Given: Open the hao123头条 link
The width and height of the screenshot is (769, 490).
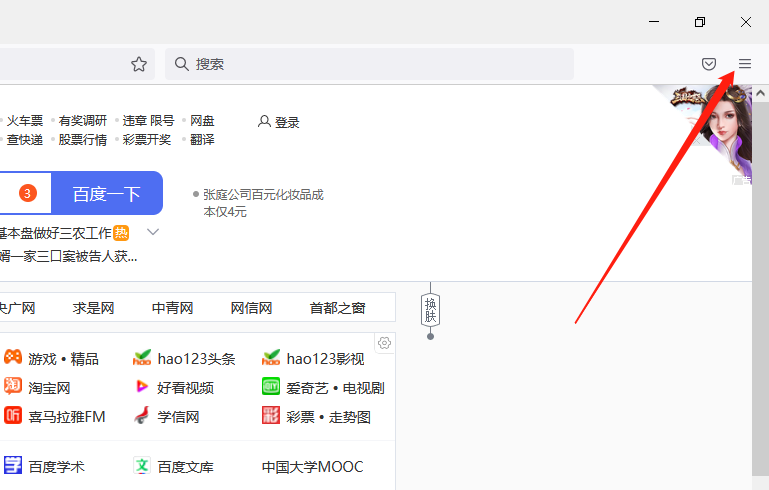Looking at the screenshot, I should pos(196,359).
